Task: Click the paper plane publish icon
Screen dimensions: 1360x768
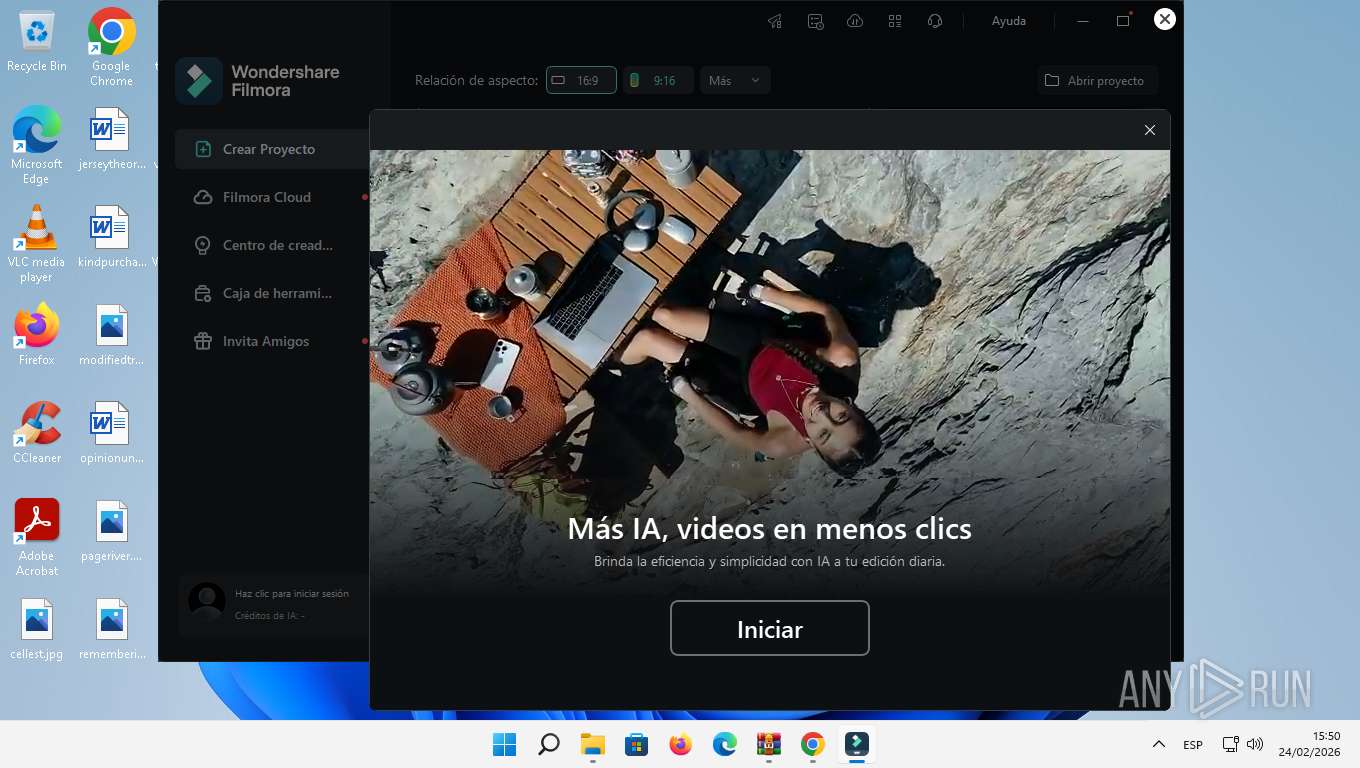Action: (775, 20)
